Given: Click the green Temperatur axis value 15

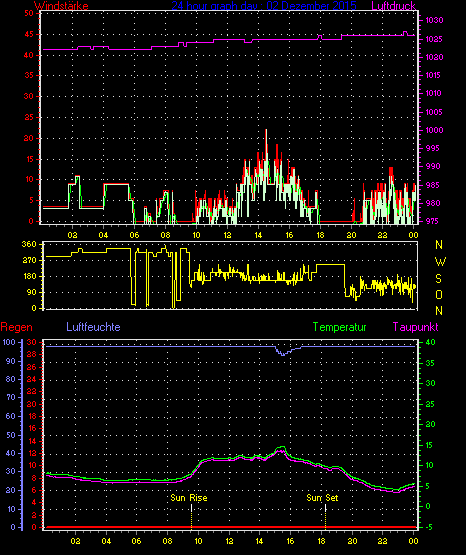Looking at the screenshot, I should pos(430,445).
